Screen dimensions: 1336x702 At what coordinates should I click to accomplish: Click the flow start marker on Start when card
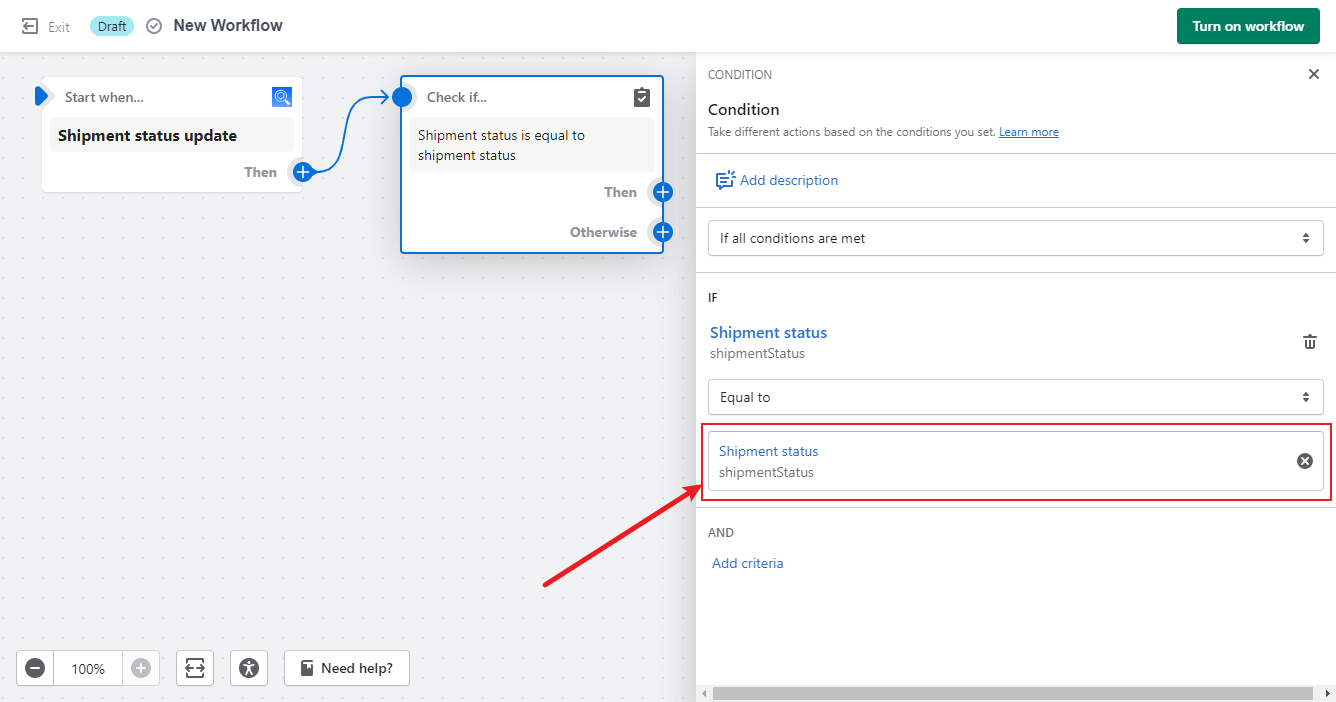click(x=41, y=96)
